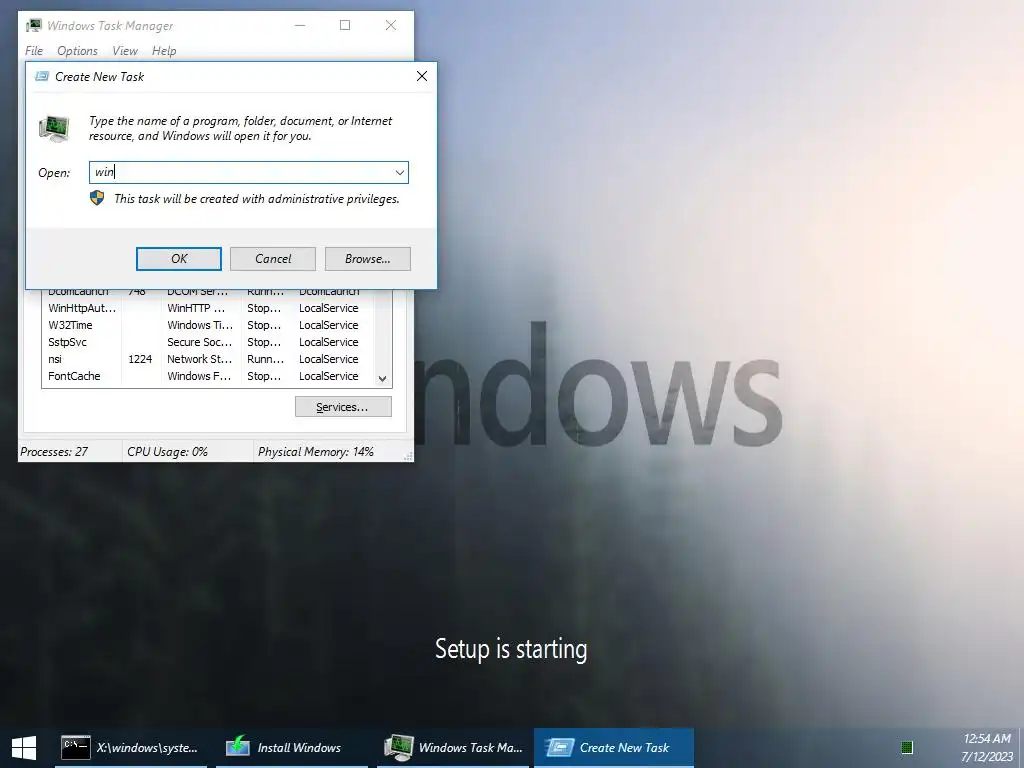The width and height of the screenshot is (1024, 768).
Task: Click the green CPU tray icon
Action: click(906, 748)
